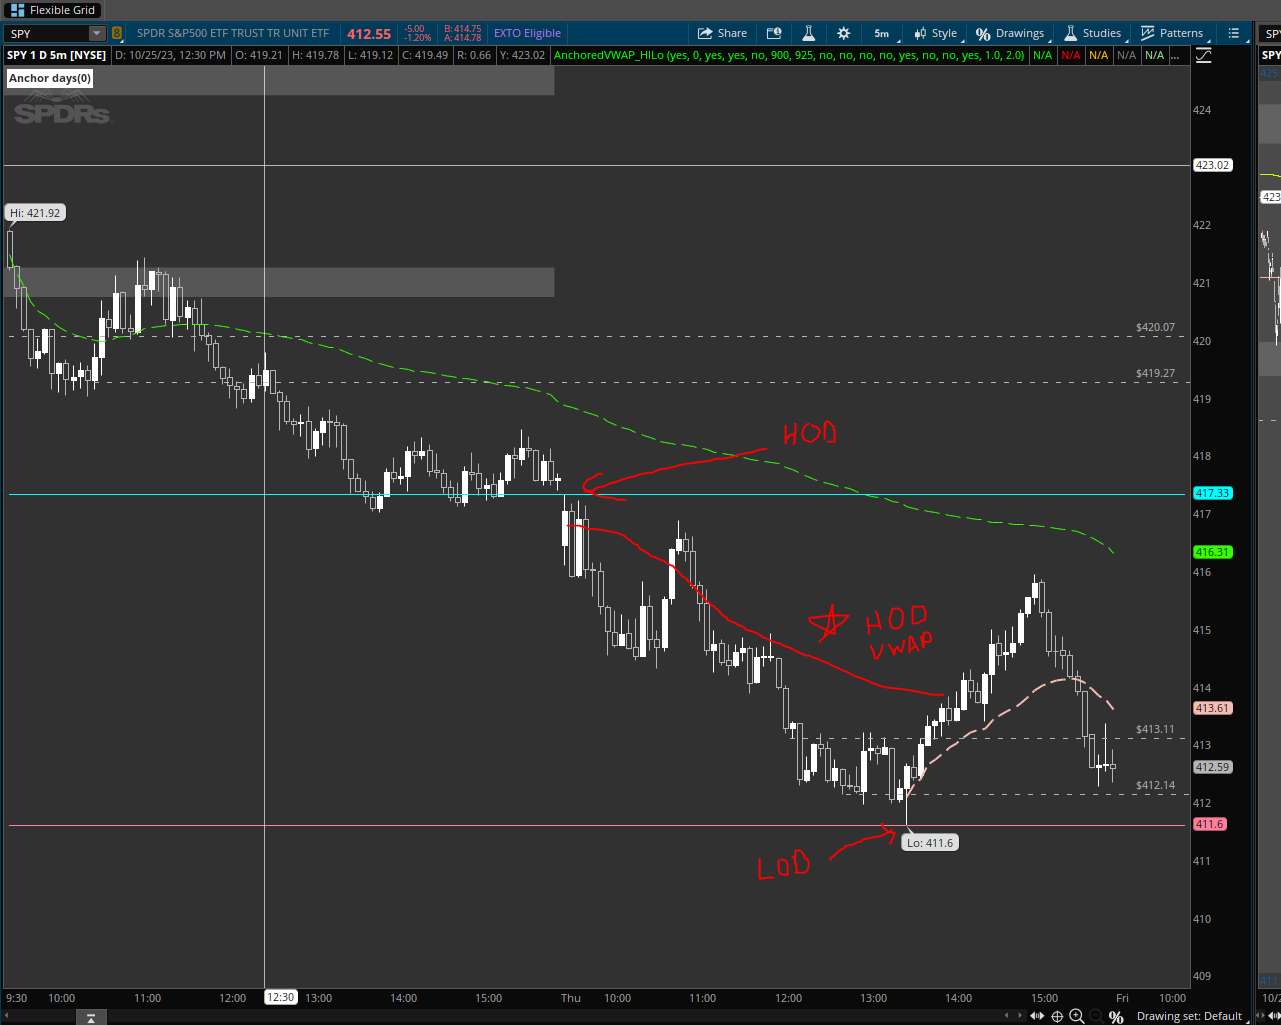
Task: Open the Studies button
Action: (x=1092, y=33)
